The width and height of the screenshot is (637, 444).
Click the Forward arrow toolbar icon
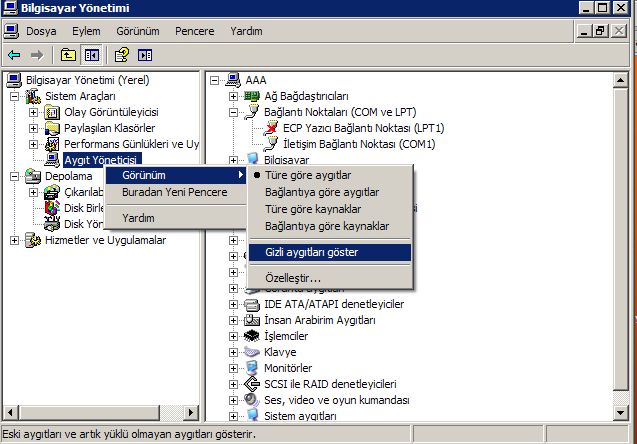tap(37, 55)
